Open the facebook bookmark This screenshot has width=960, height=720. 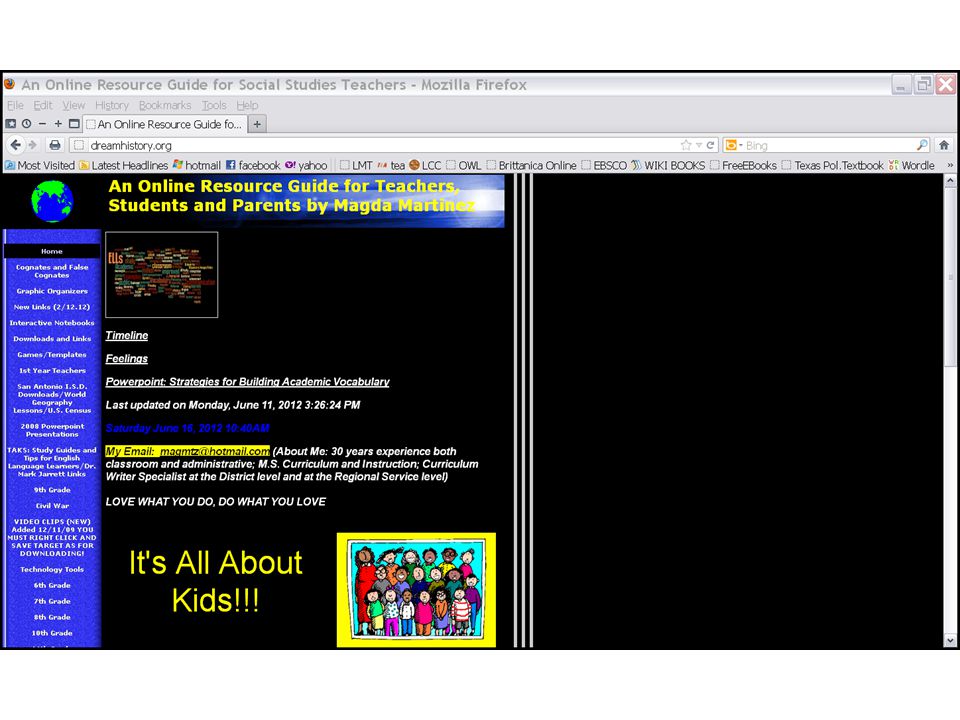253,165
